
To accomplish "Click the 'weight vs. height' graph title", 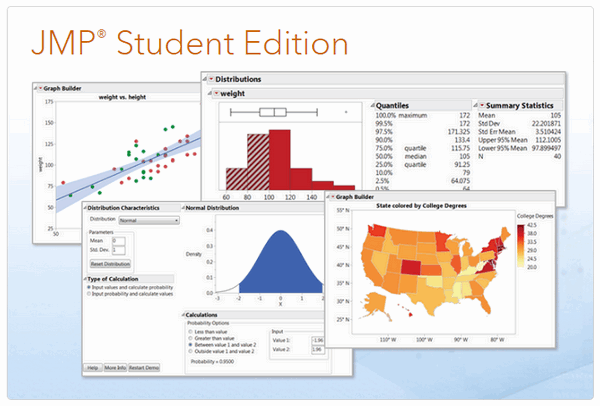I will (x=122, y=97).
